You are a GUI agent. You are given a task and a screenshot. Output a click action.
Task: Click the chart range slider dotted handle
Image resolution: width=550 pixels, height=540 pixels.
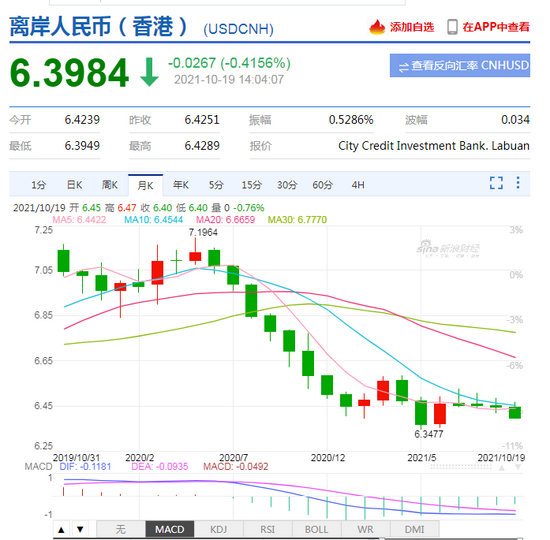(x=461, y=467)
